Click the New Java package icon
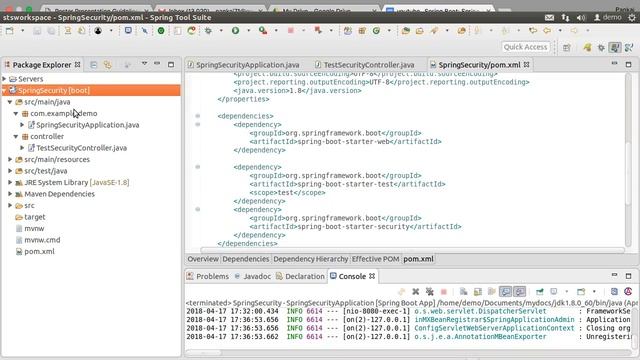This screenshot has height=360, width=640. coord(362,31)
